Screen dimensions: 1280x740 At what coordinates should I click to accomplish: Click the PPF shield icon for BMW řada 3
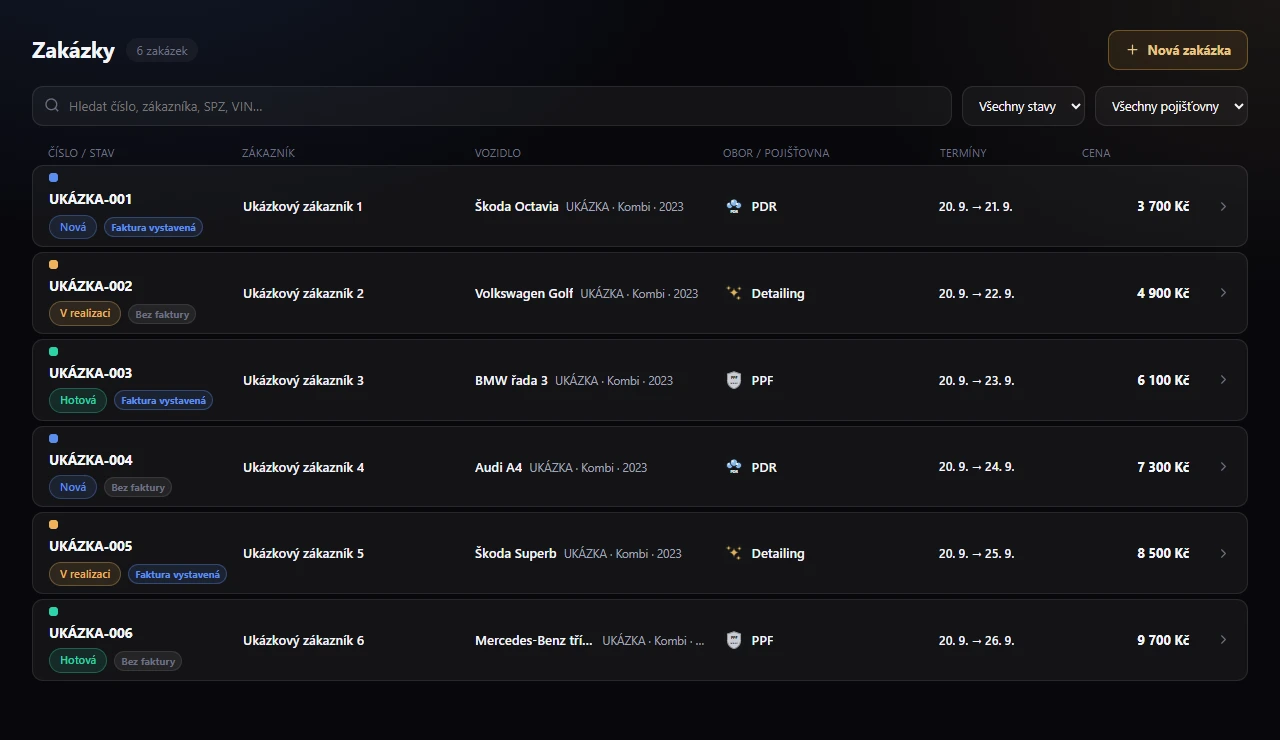(x=734, y=380)
